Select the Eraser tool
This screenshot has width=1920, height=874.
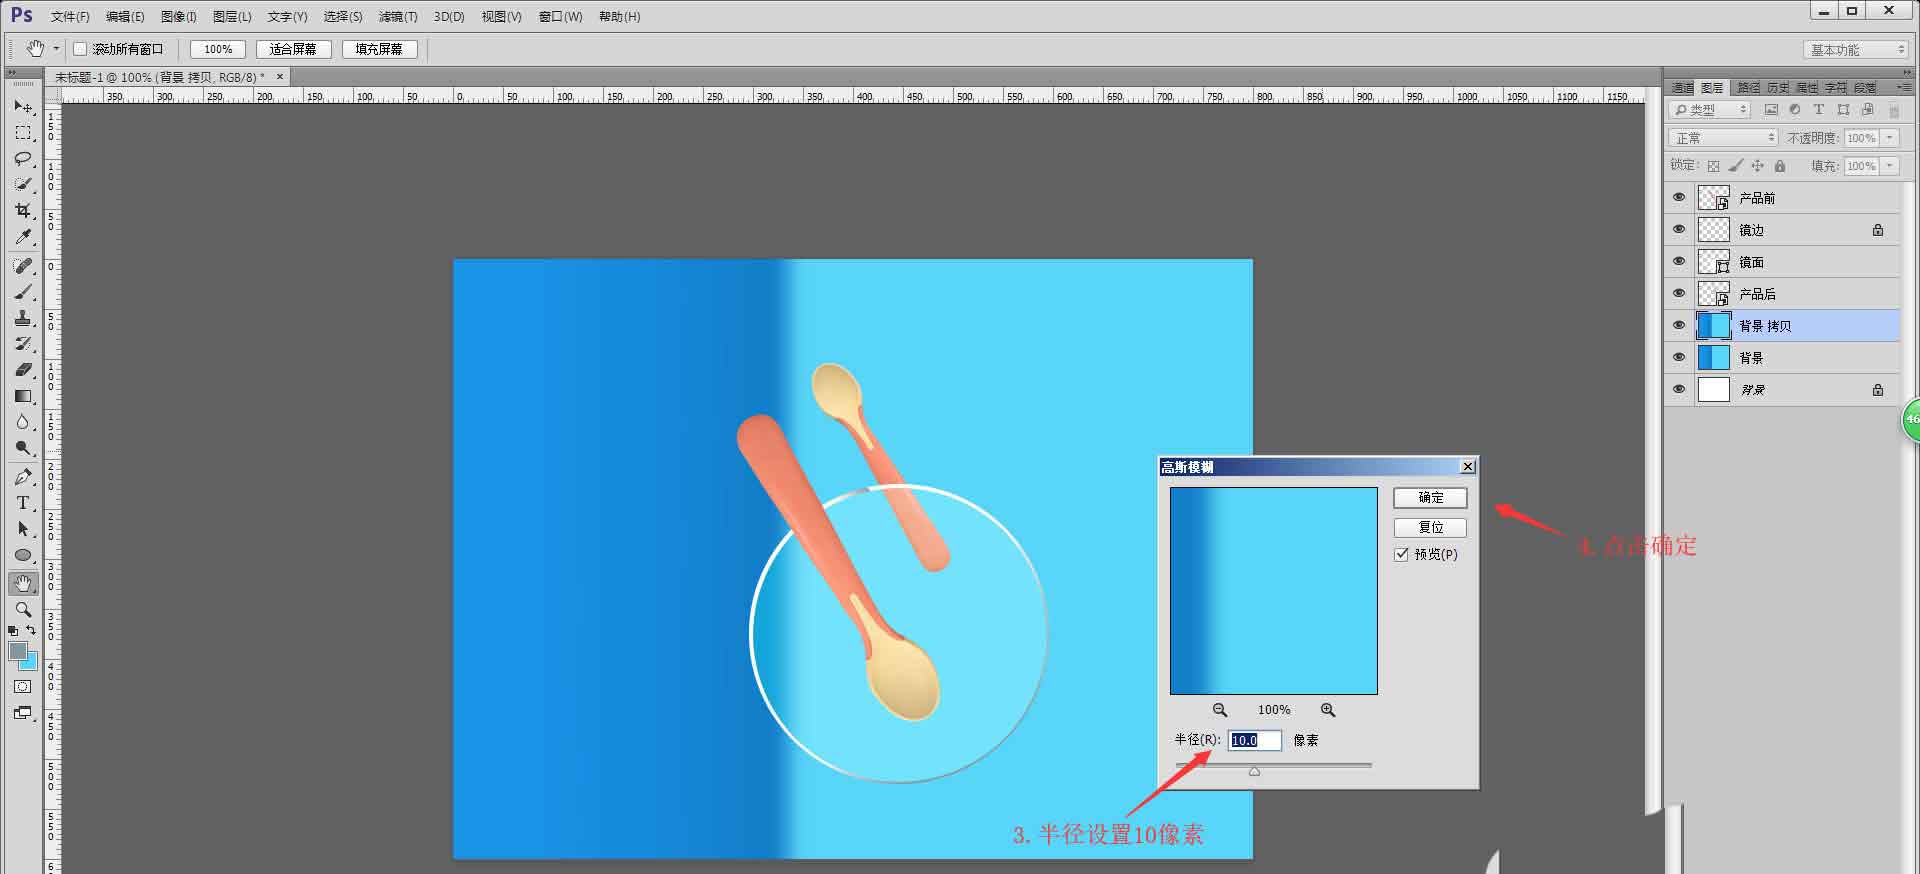(x=23, y=370)
